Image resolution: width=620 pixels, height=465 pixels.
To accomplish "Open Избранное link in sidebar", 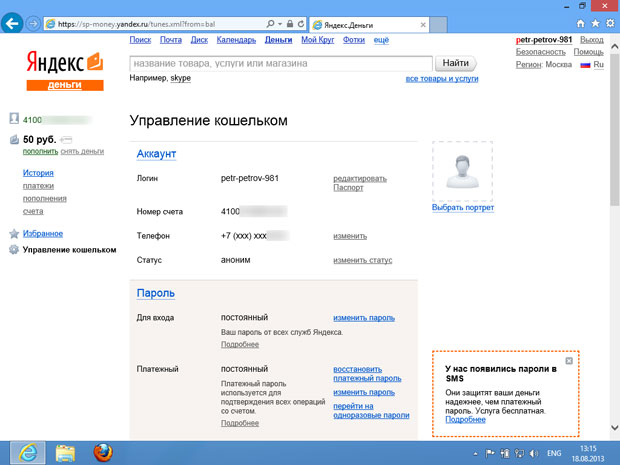I will point(43,234).
